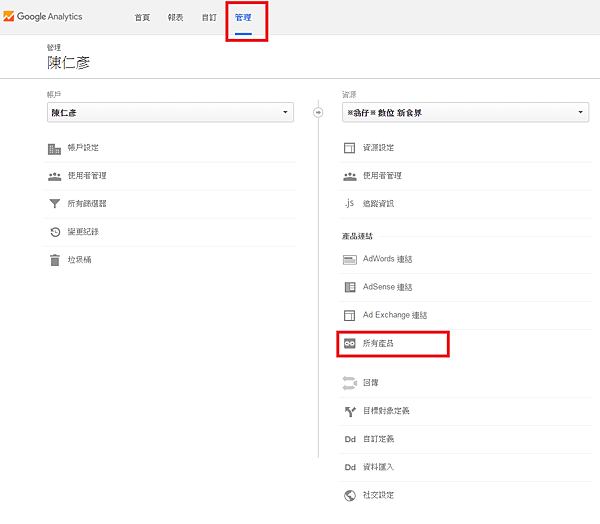The image size is (600, 524).
Task: Open 所有產品
Action: point(378,343)
